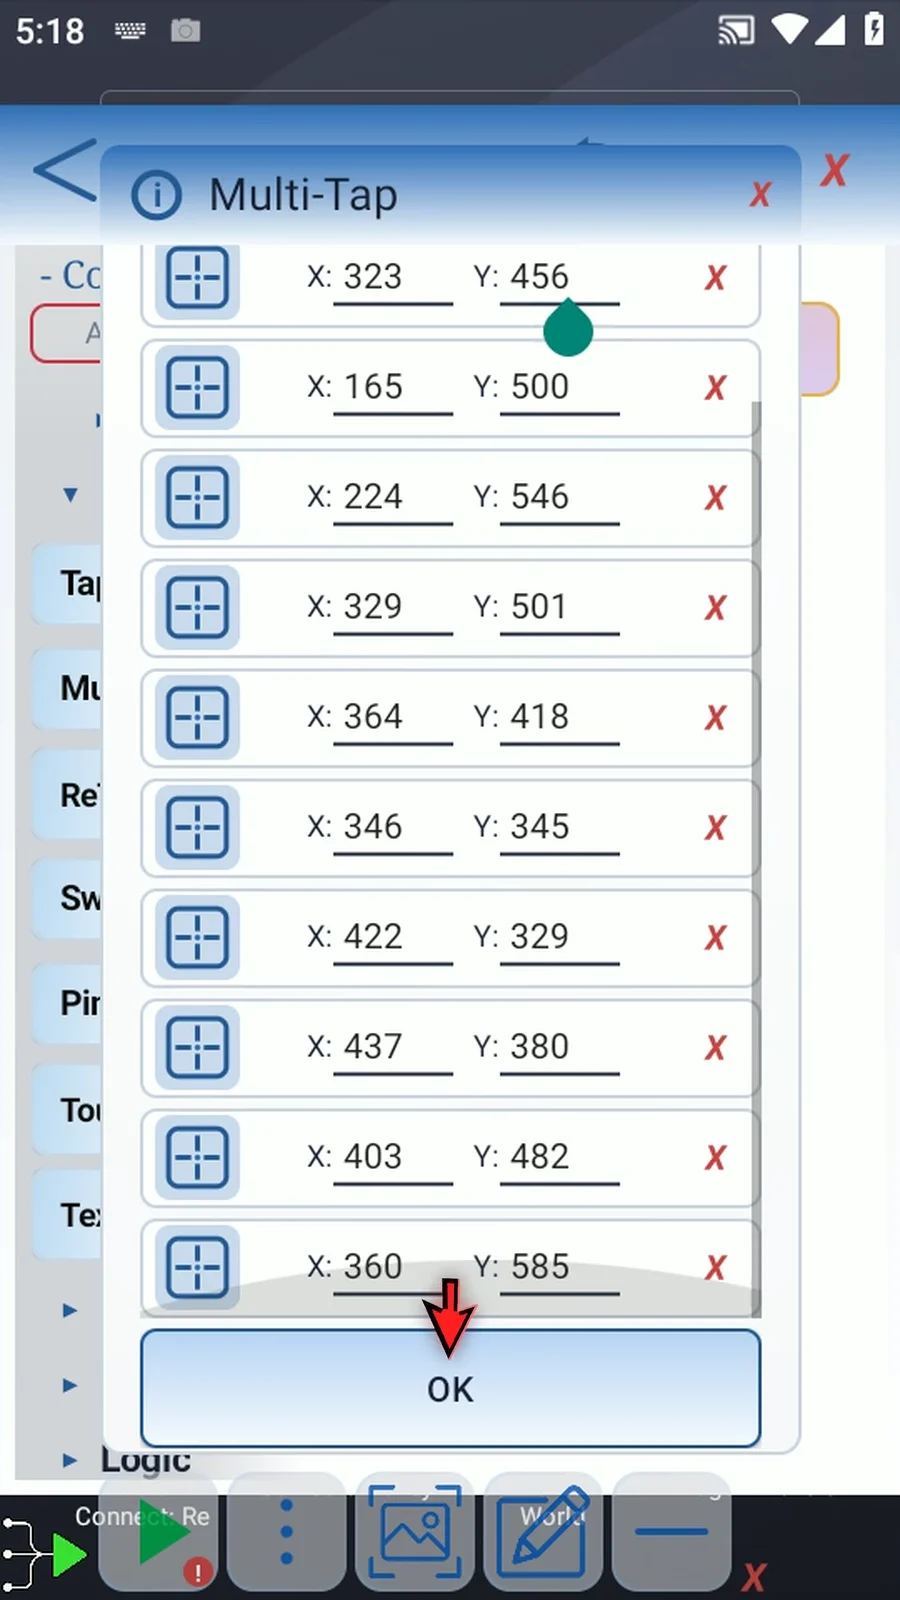
Task: Open the pencil edit tool
Action: pos(543,1531)
